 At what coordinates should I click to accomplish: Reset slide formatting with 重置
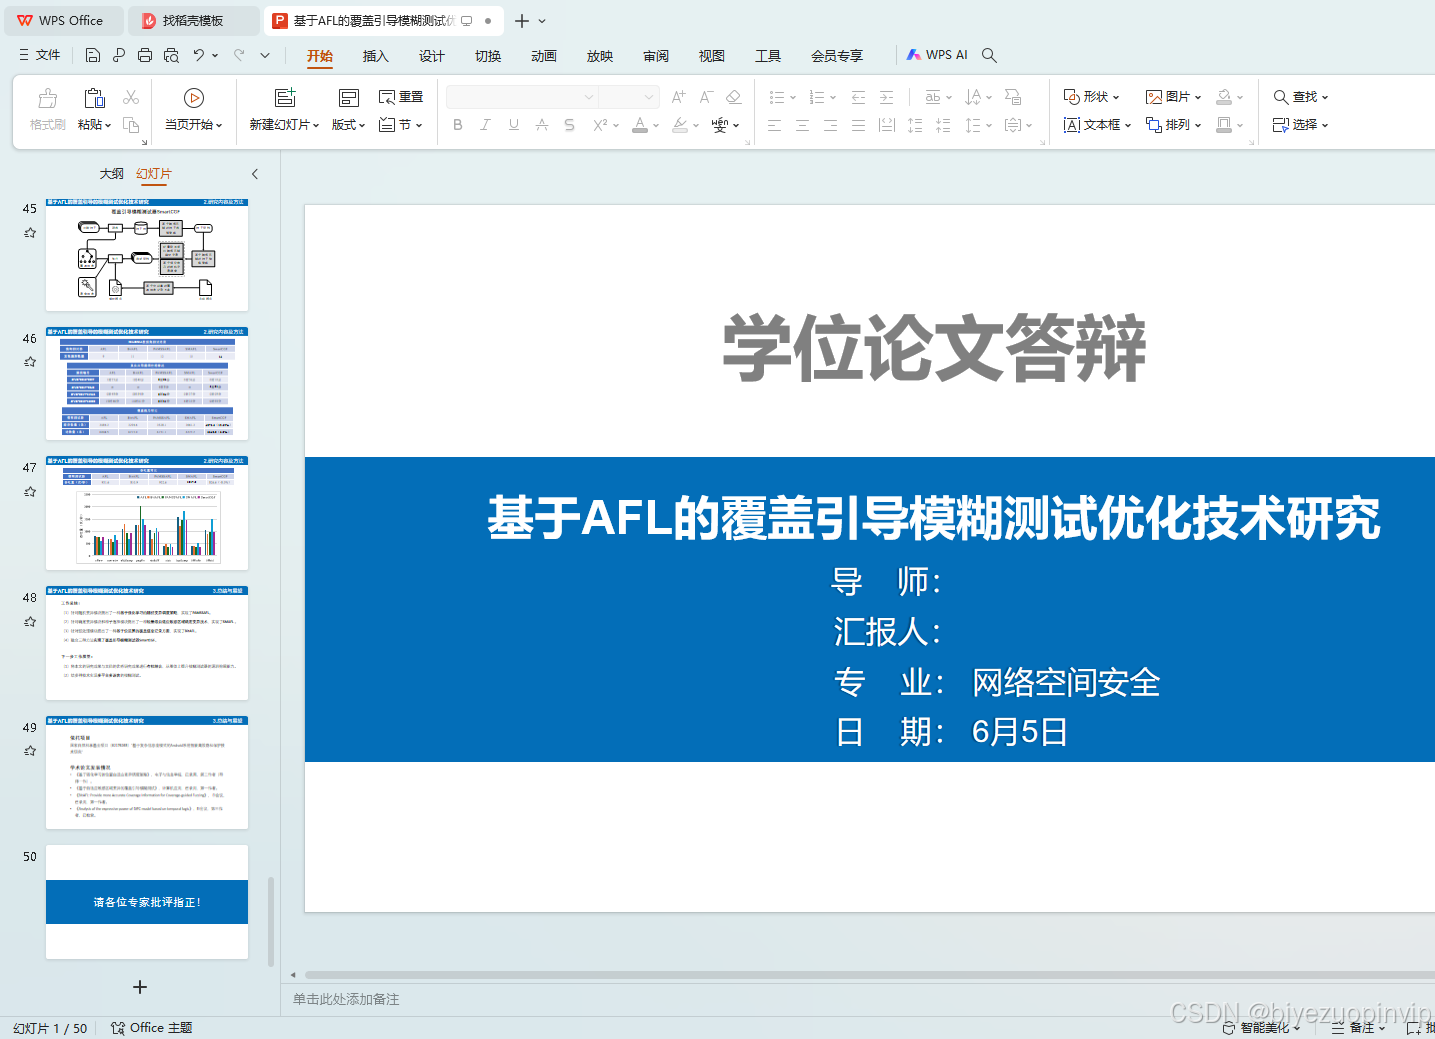(400, 96)
